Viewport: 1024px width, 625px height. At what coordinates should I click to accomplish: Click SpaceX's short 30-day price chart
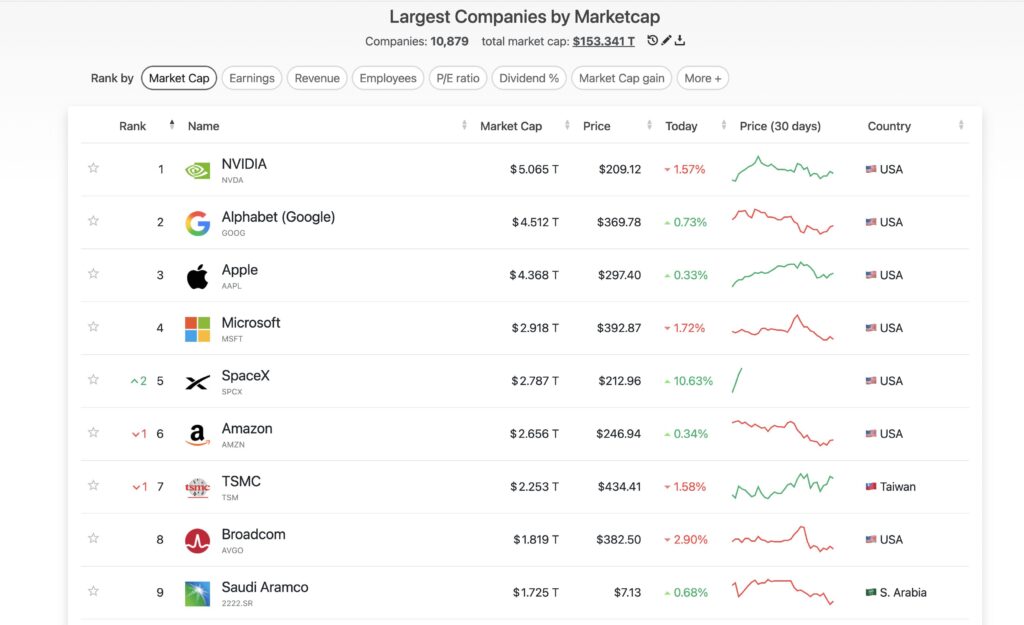[737, 381]
